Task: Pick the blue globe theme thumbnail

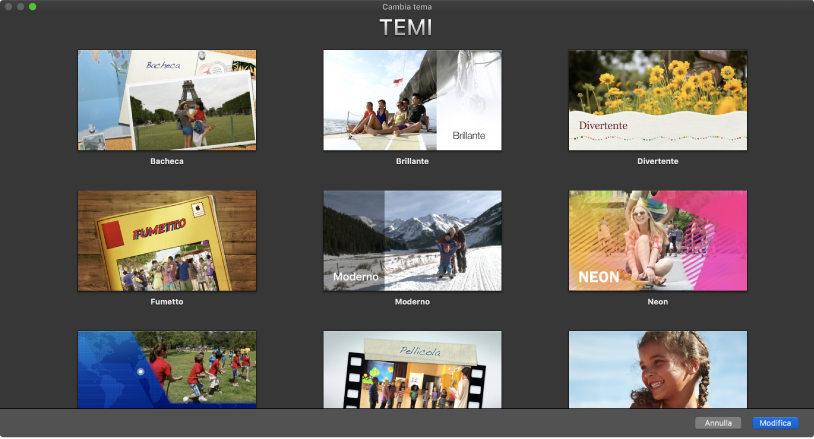Action: 167,369
